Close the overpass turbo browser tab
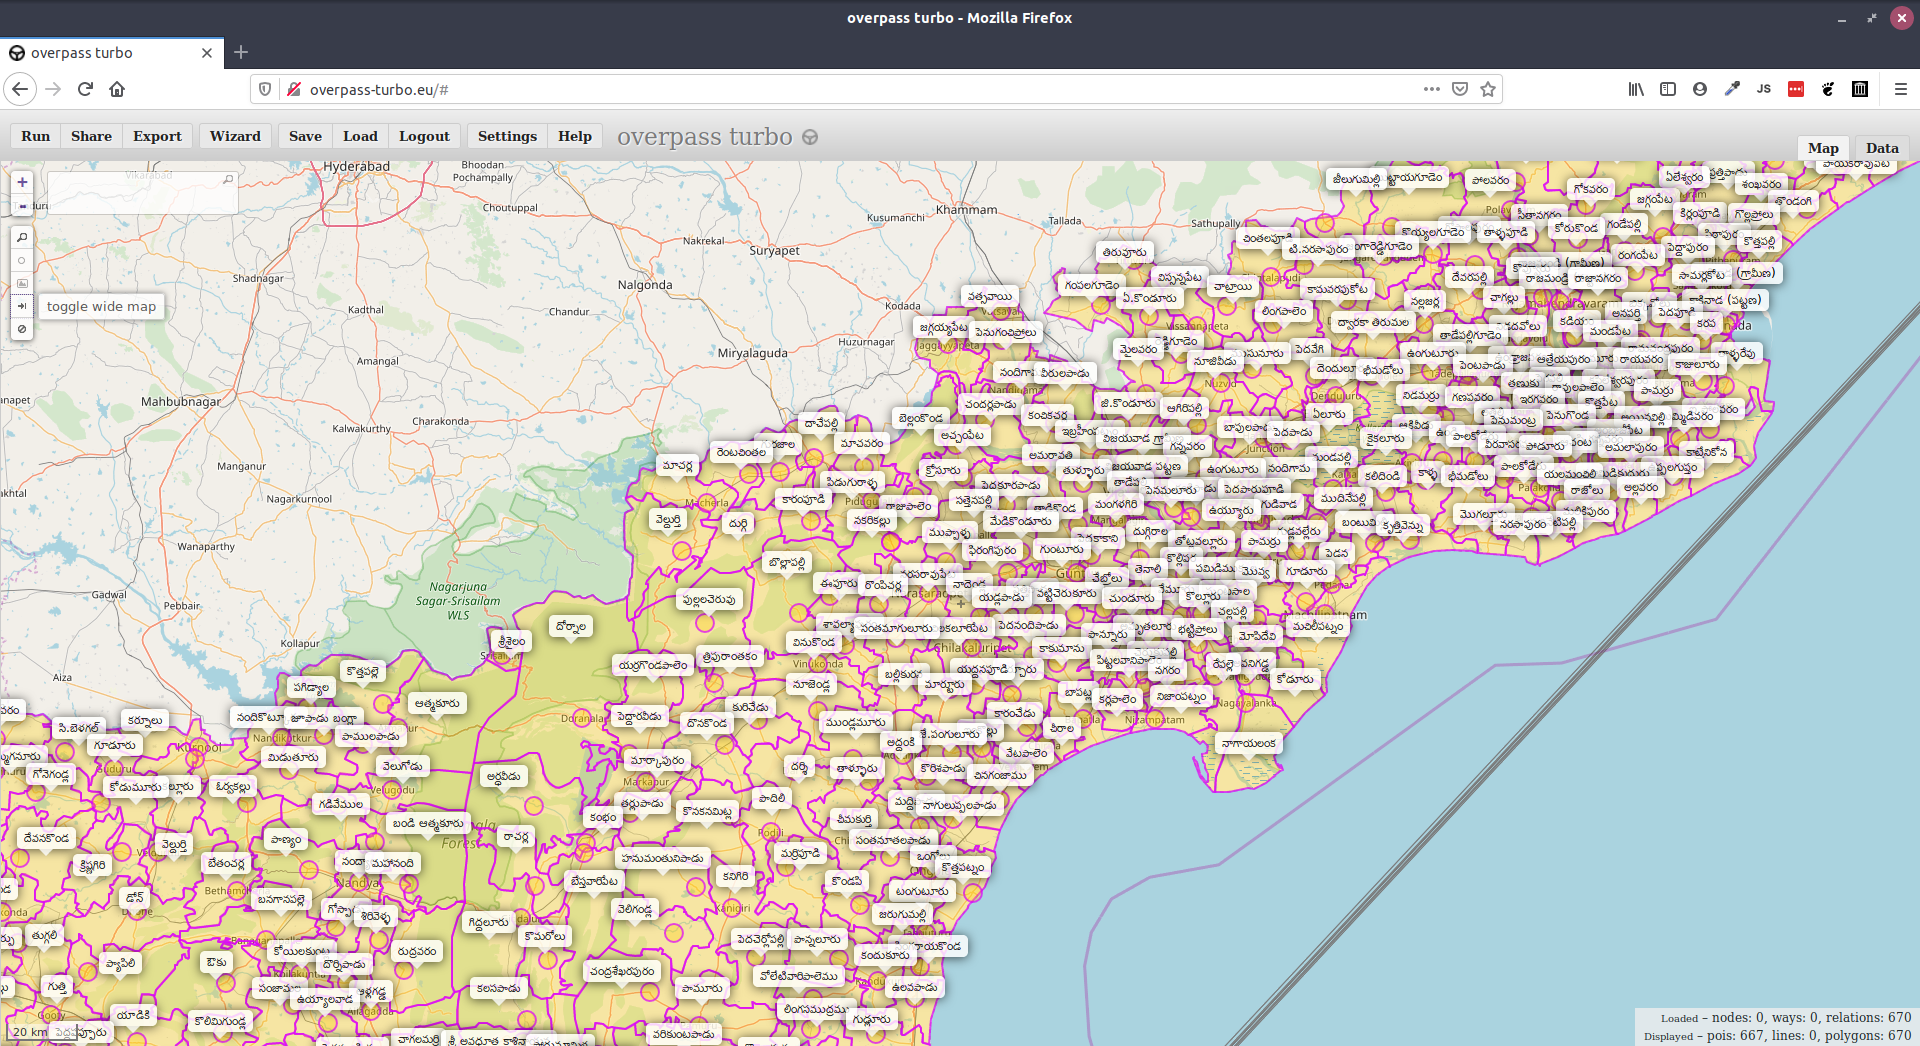This screenshot has width=1920, height=1046. pyautogui.click(x=207, y=53)
